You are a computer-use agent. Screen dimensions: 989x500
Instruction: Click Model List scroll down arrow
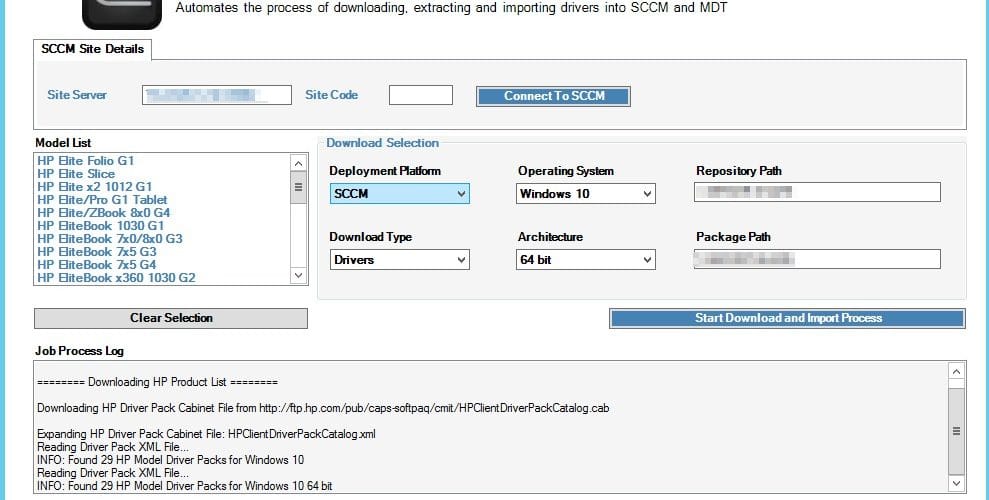pyautogui.click(x=298, y=275)
